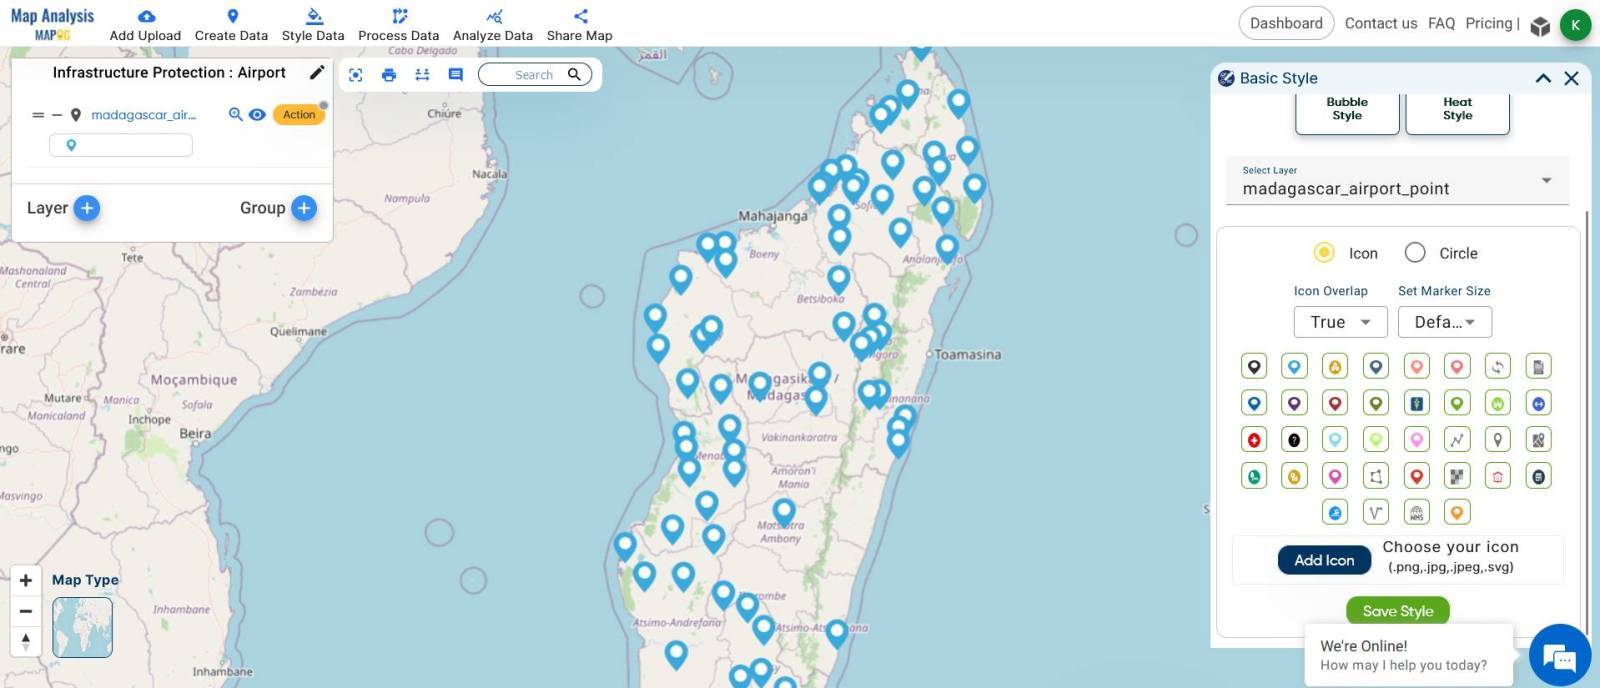
Task: Choose the black map pin icon
Action: coord(1254,367)
